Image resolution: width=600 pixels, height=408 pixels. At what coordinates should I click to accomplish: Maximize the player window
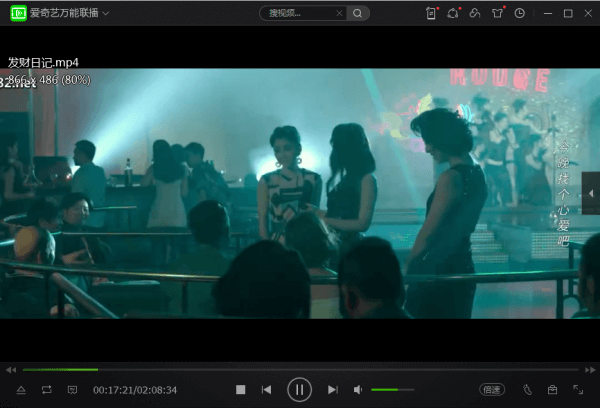coord(568,13)
